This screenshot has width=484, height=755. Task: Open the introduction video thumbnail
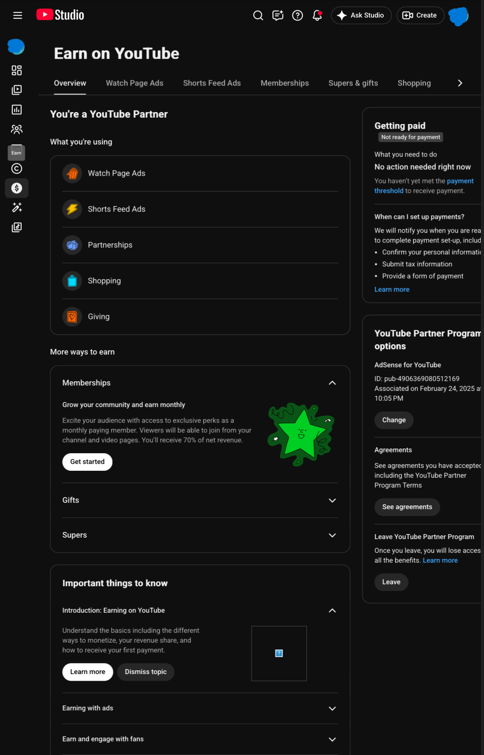click(x=279, y=653)
